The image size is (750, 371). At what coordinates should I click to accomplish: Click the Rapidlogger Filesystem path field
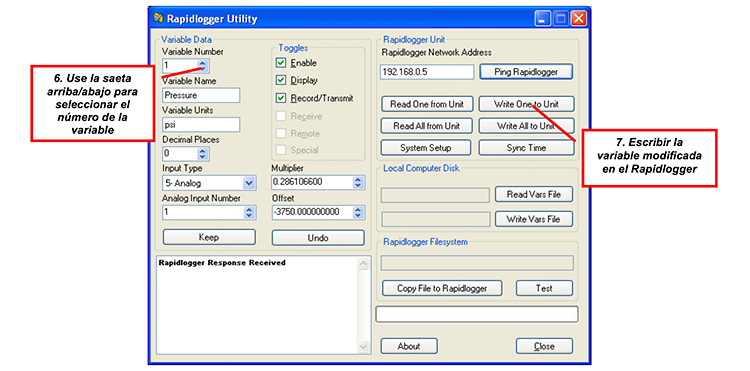[x=477, y=263]
